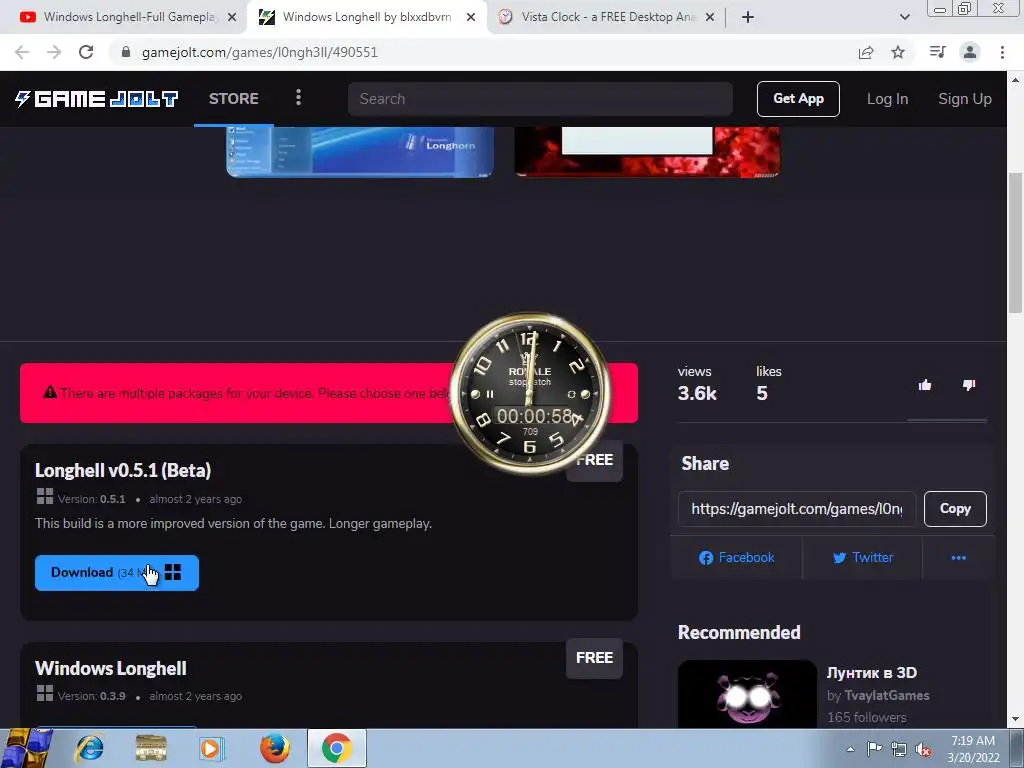Bookmark this page with star icon
Screen dimensions: 1024x768
click(x=898, y=52)
